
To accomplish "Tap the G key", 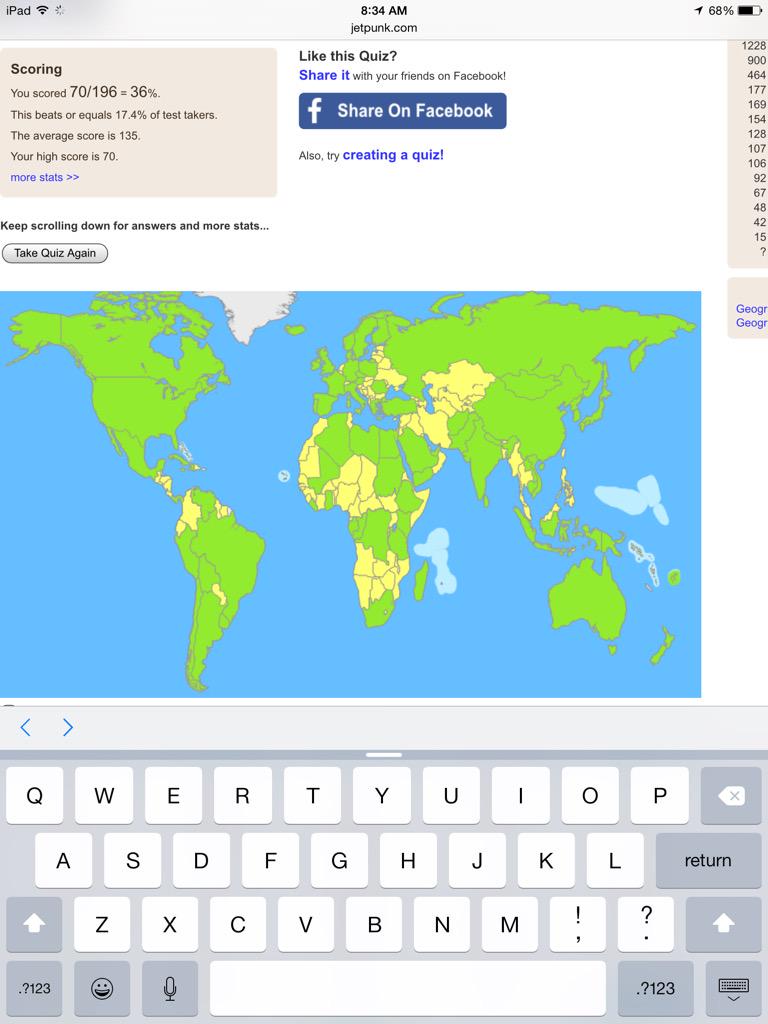I will 339,860.
